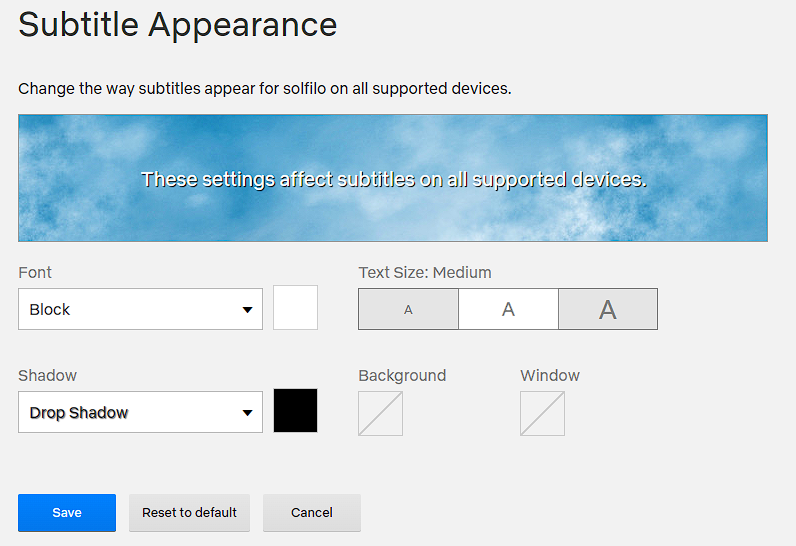The image size is (796, 546).
Task: Click the Shadow label
Action: coord(47,375)
